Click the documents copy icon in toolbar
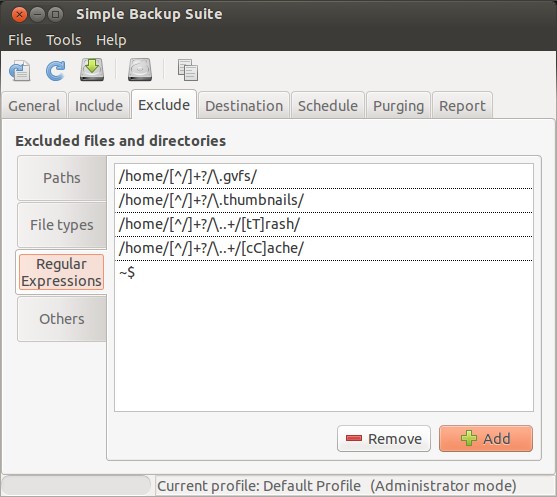Viewport: 557px width, 497px height. point(188,70)
